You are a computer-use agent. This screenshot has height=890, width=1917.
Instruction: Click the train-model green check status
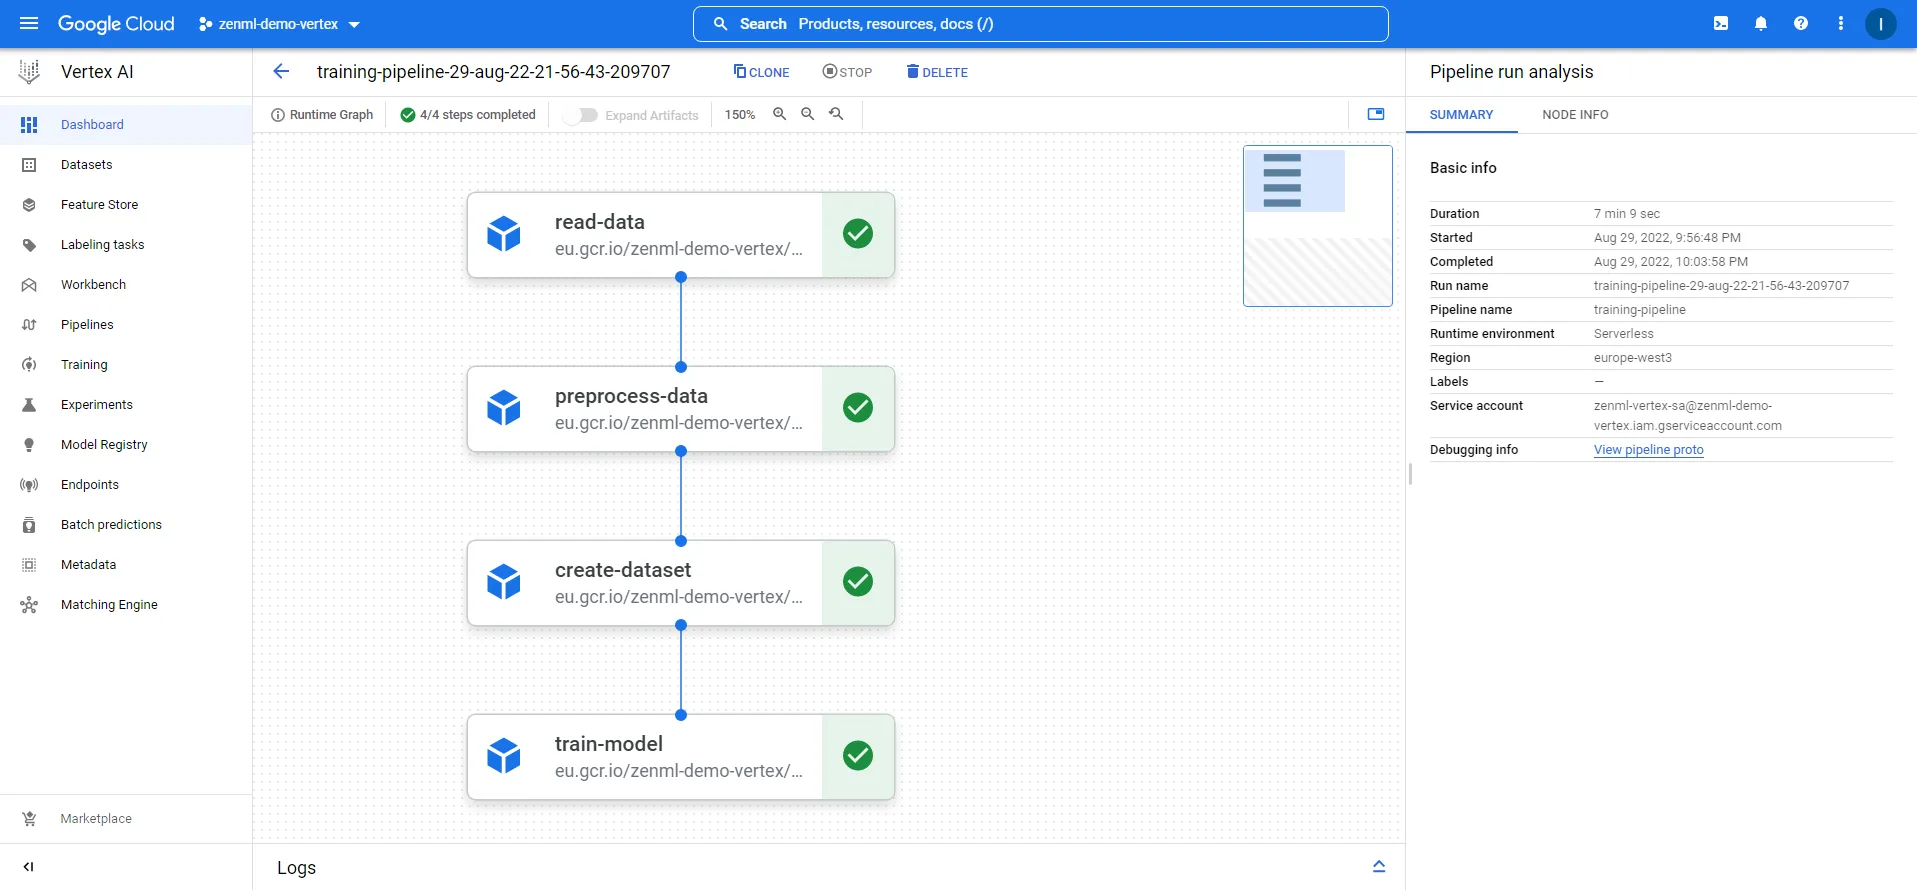click(858, 756)
